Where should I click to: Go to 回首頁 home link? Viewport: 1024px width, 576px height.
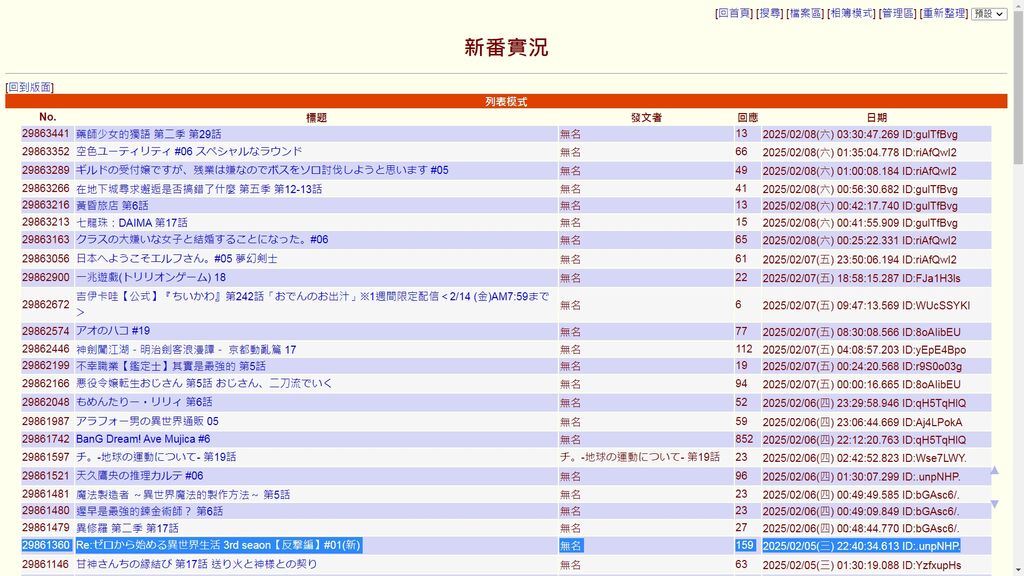734,14
